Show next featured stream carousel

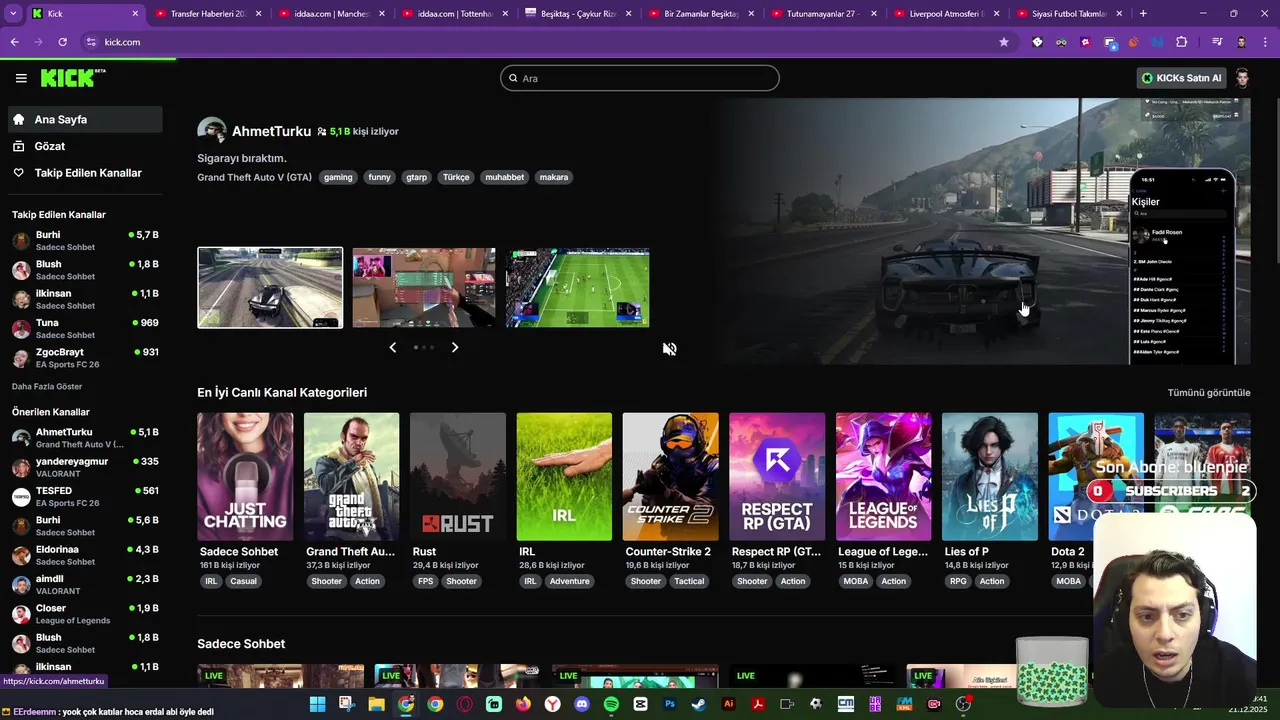click(x=455, y=347)
